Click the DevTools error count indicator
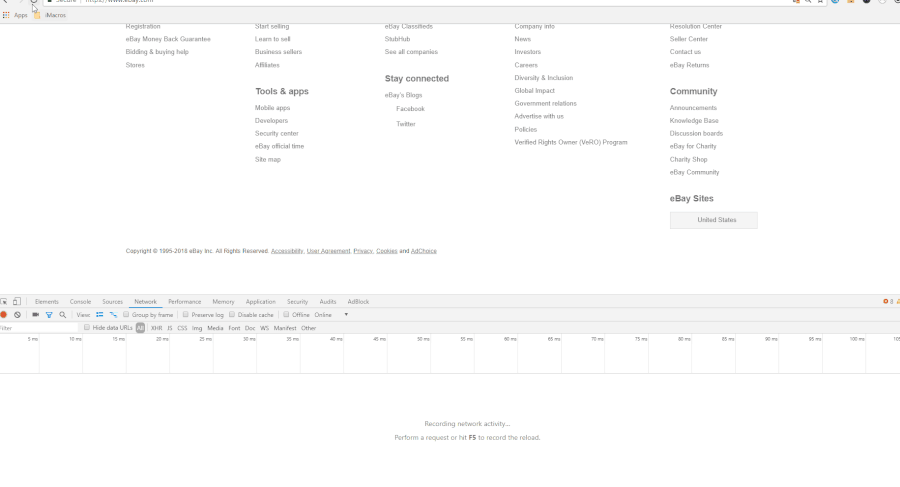 [888, 302]
